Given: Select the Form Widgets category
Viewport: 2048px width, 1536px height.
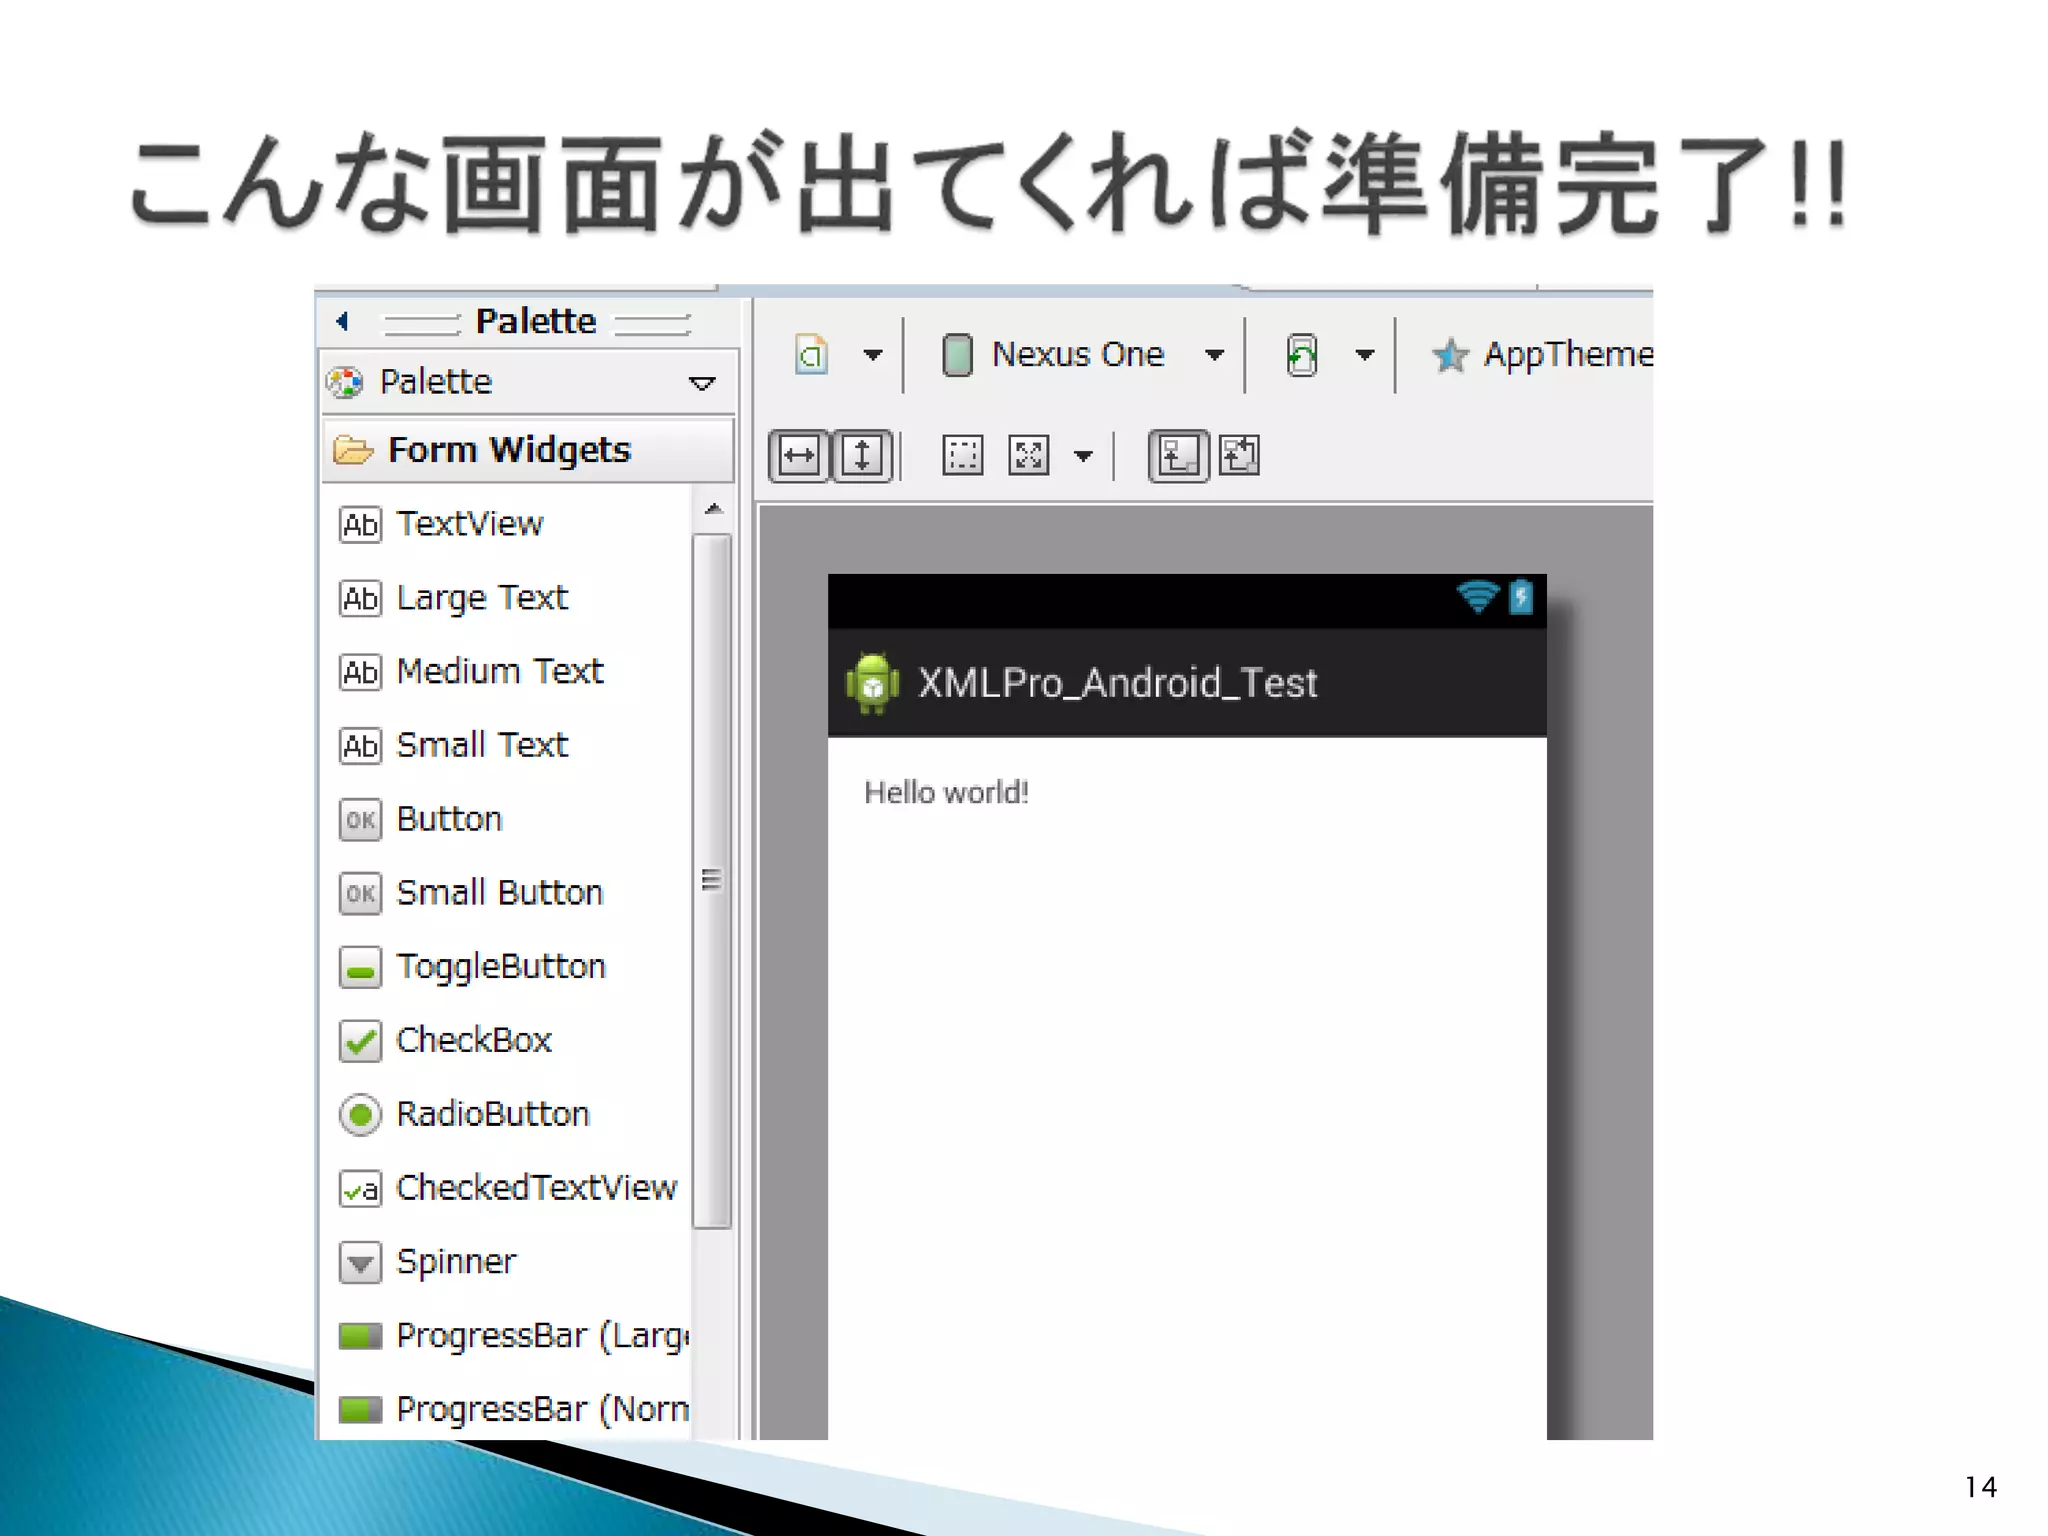Looking at the screenshot, I should pyautogui.click(x=509, y=450).
